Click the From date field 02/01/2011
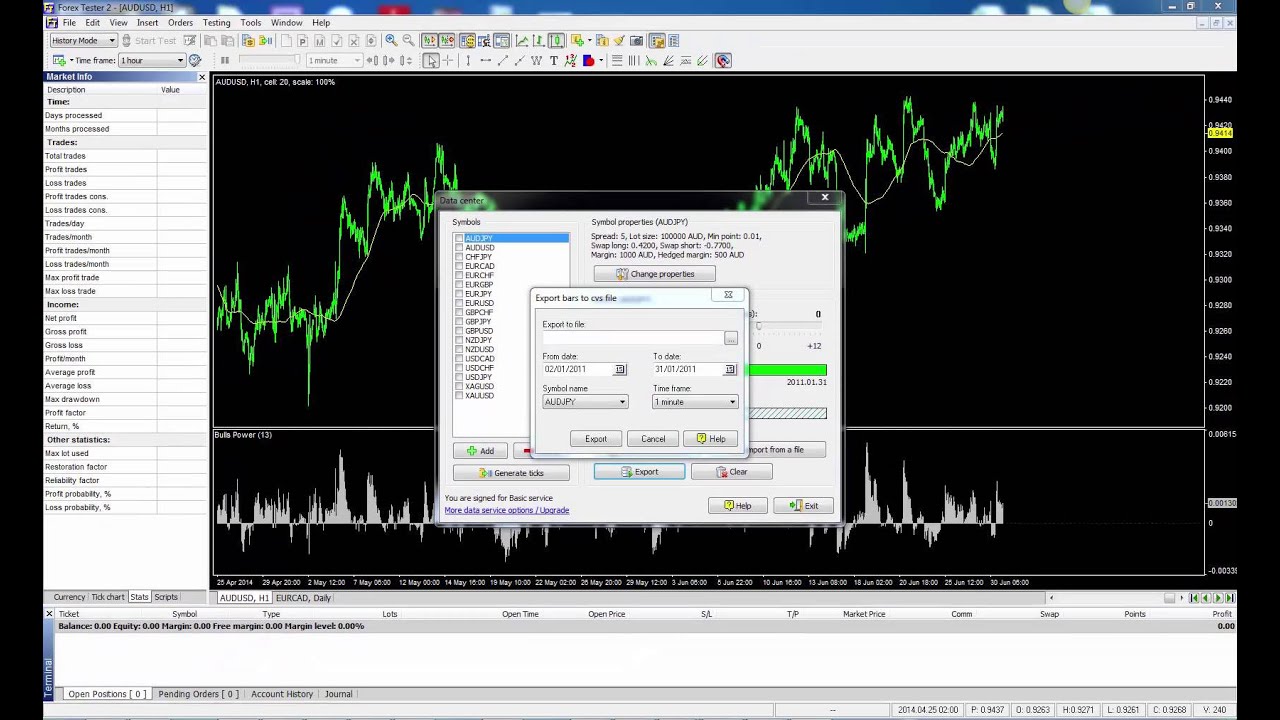 pyautogui.click(x=577, y=369)
